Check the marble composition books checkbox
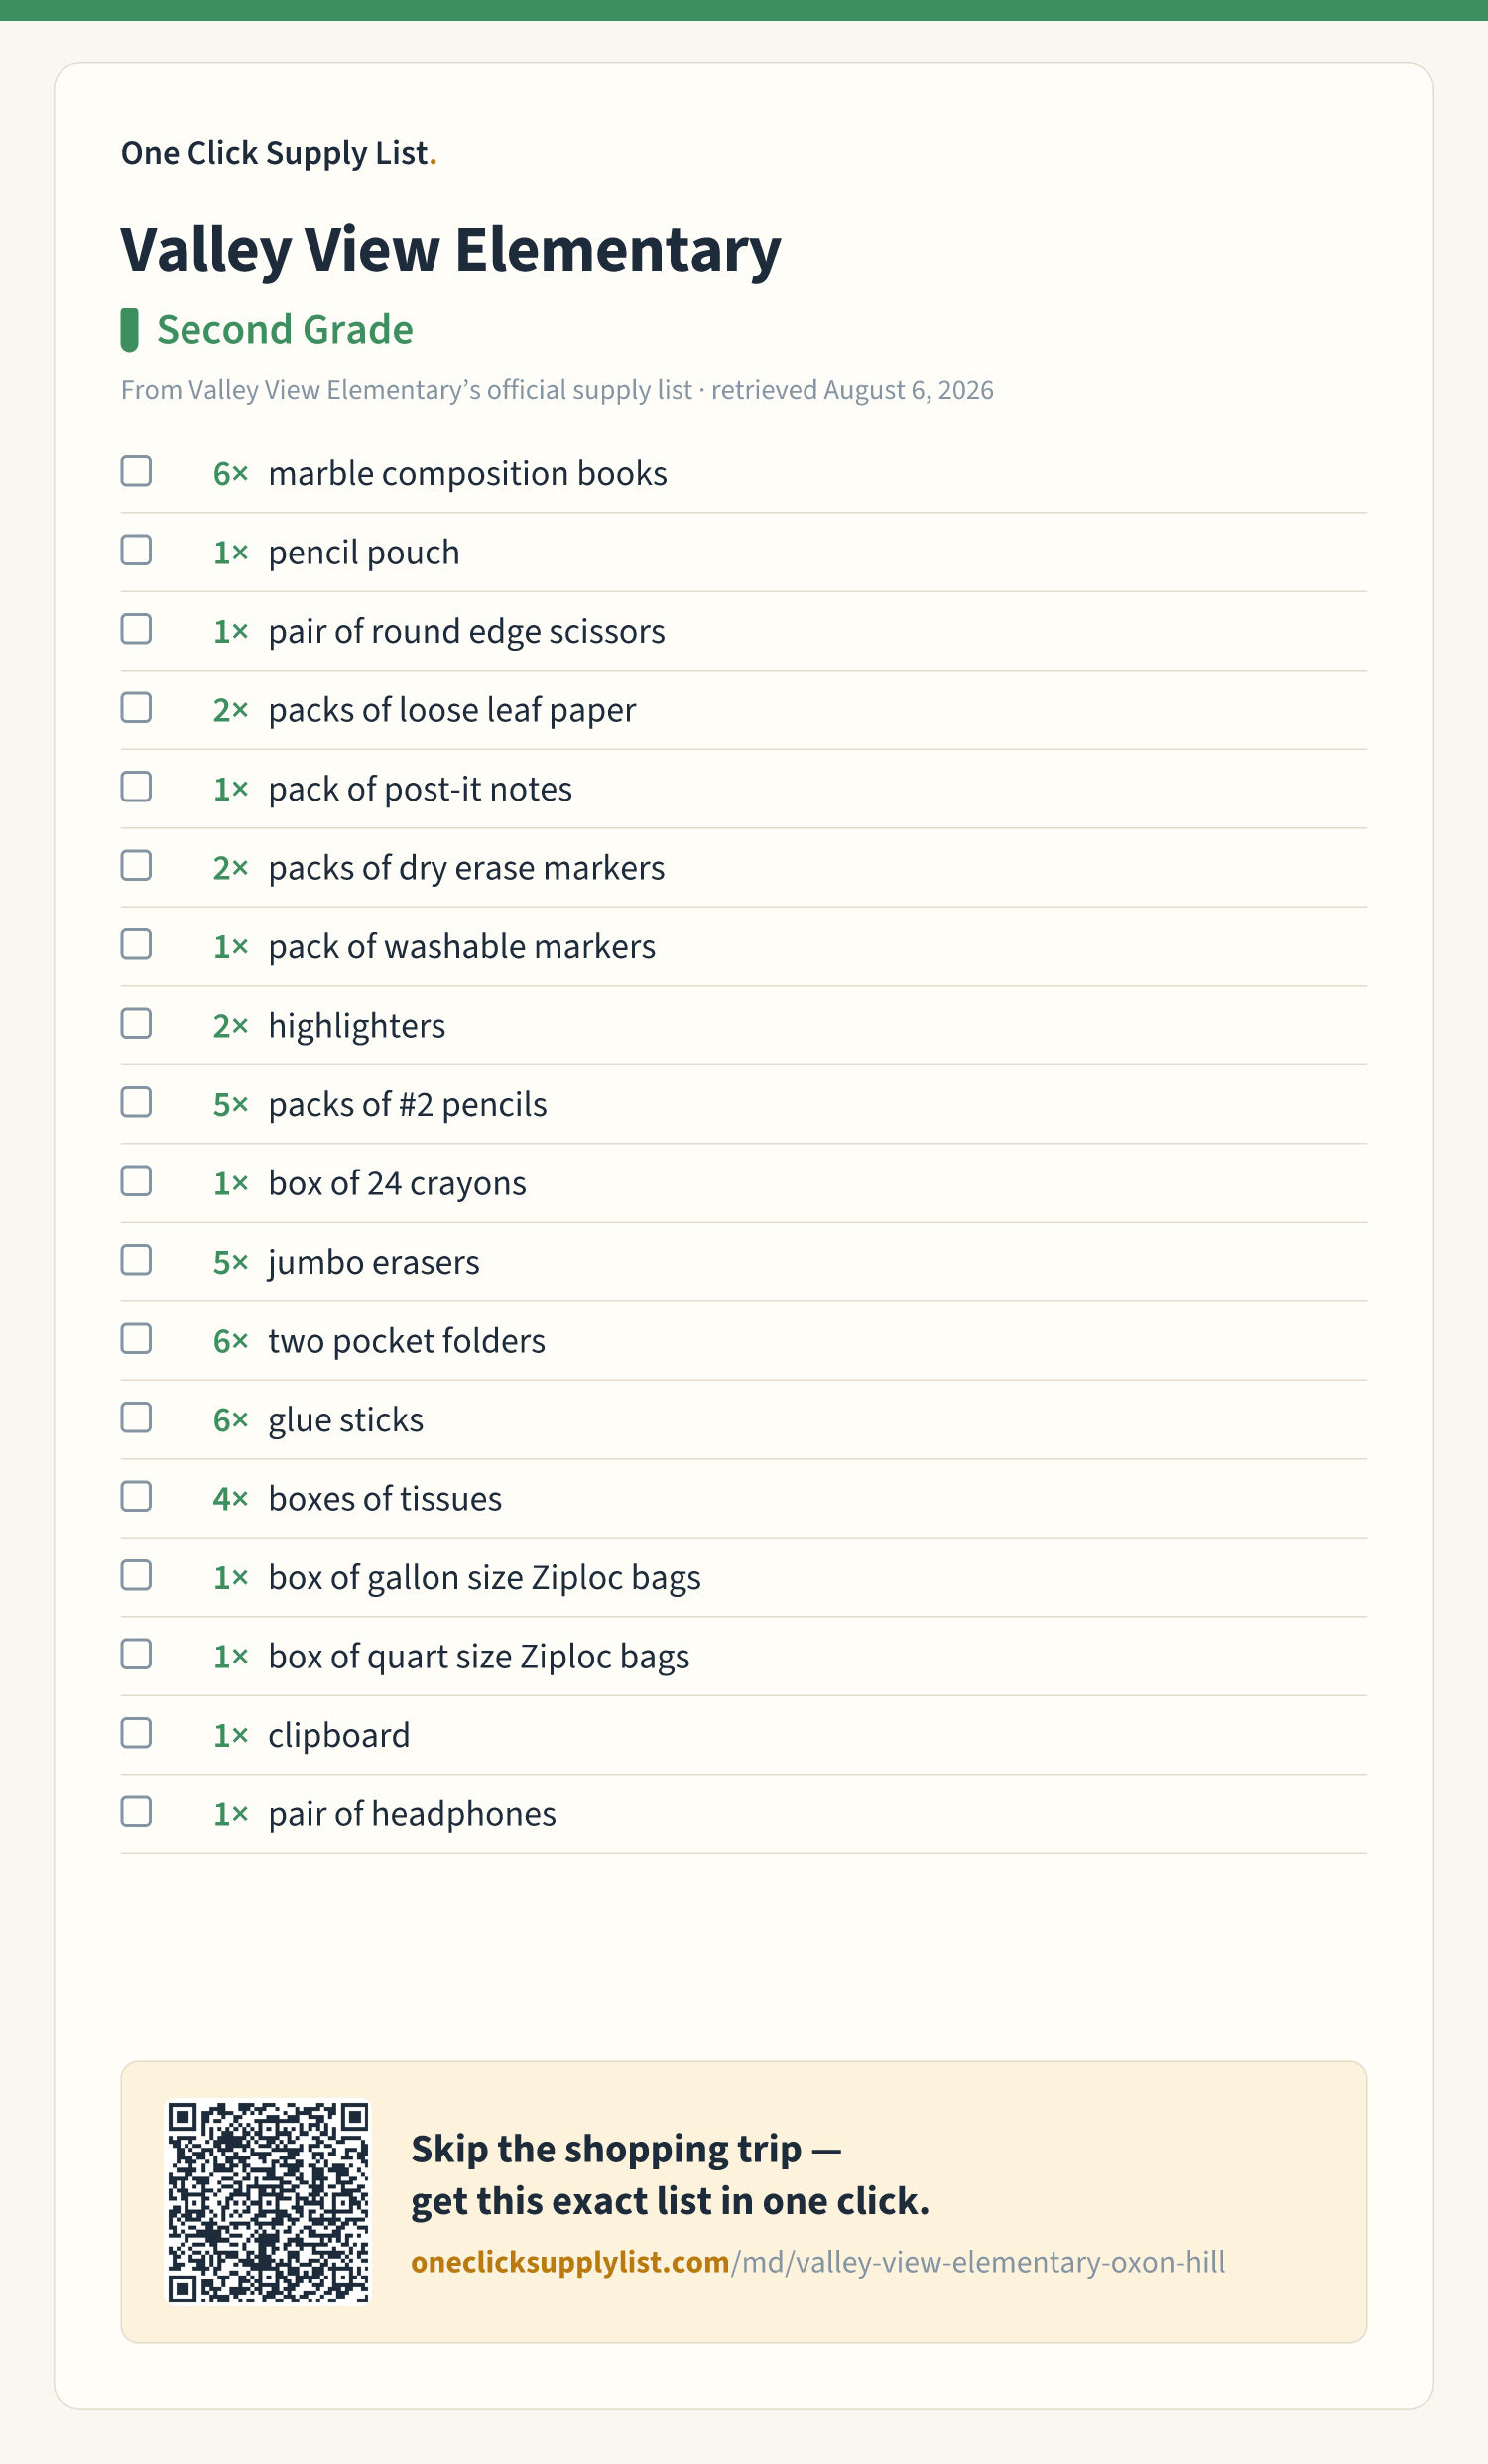 (x=136, y=471)
